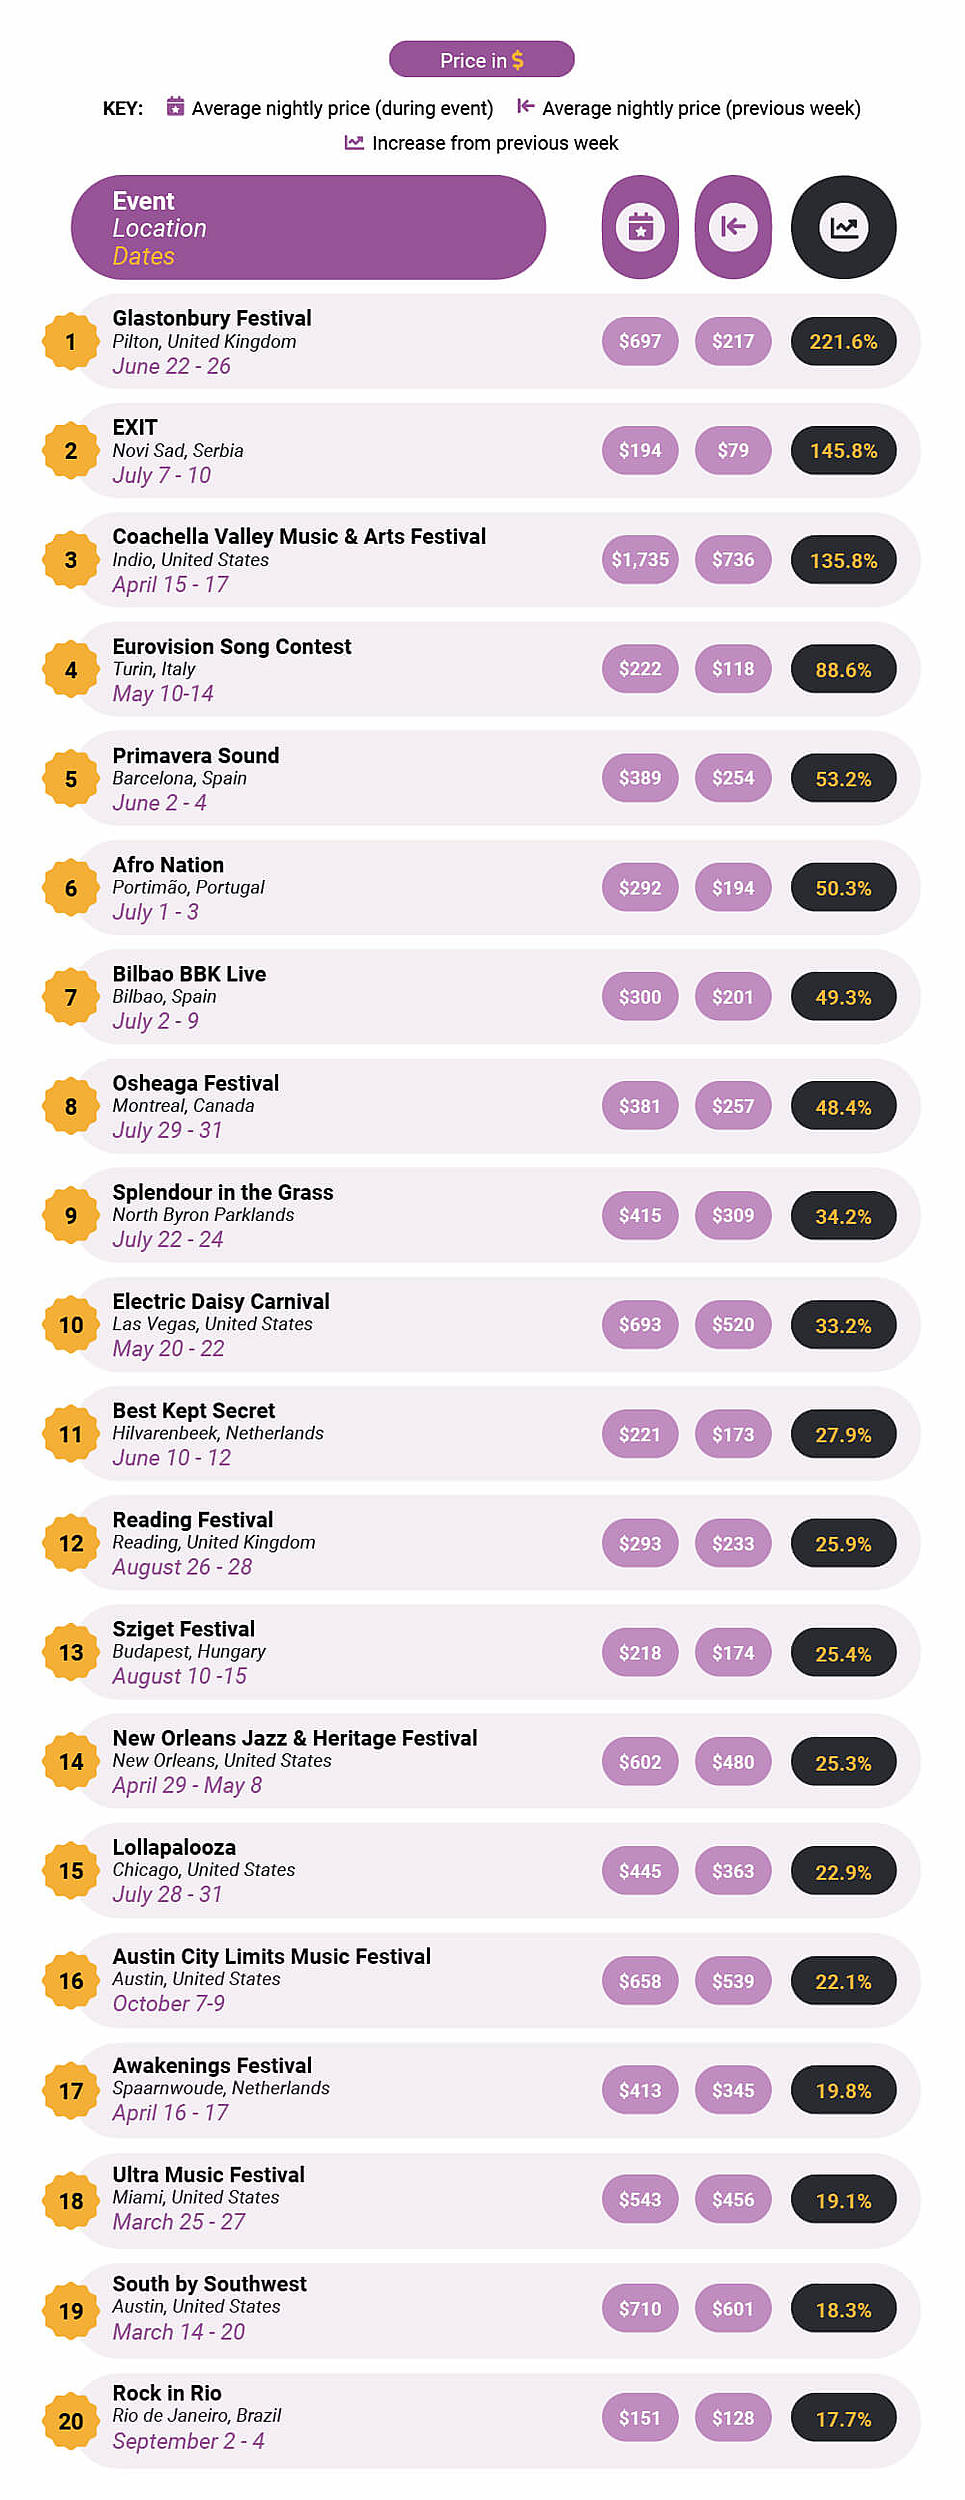Select the Glastonbury Festival title

tap(212, 318)
